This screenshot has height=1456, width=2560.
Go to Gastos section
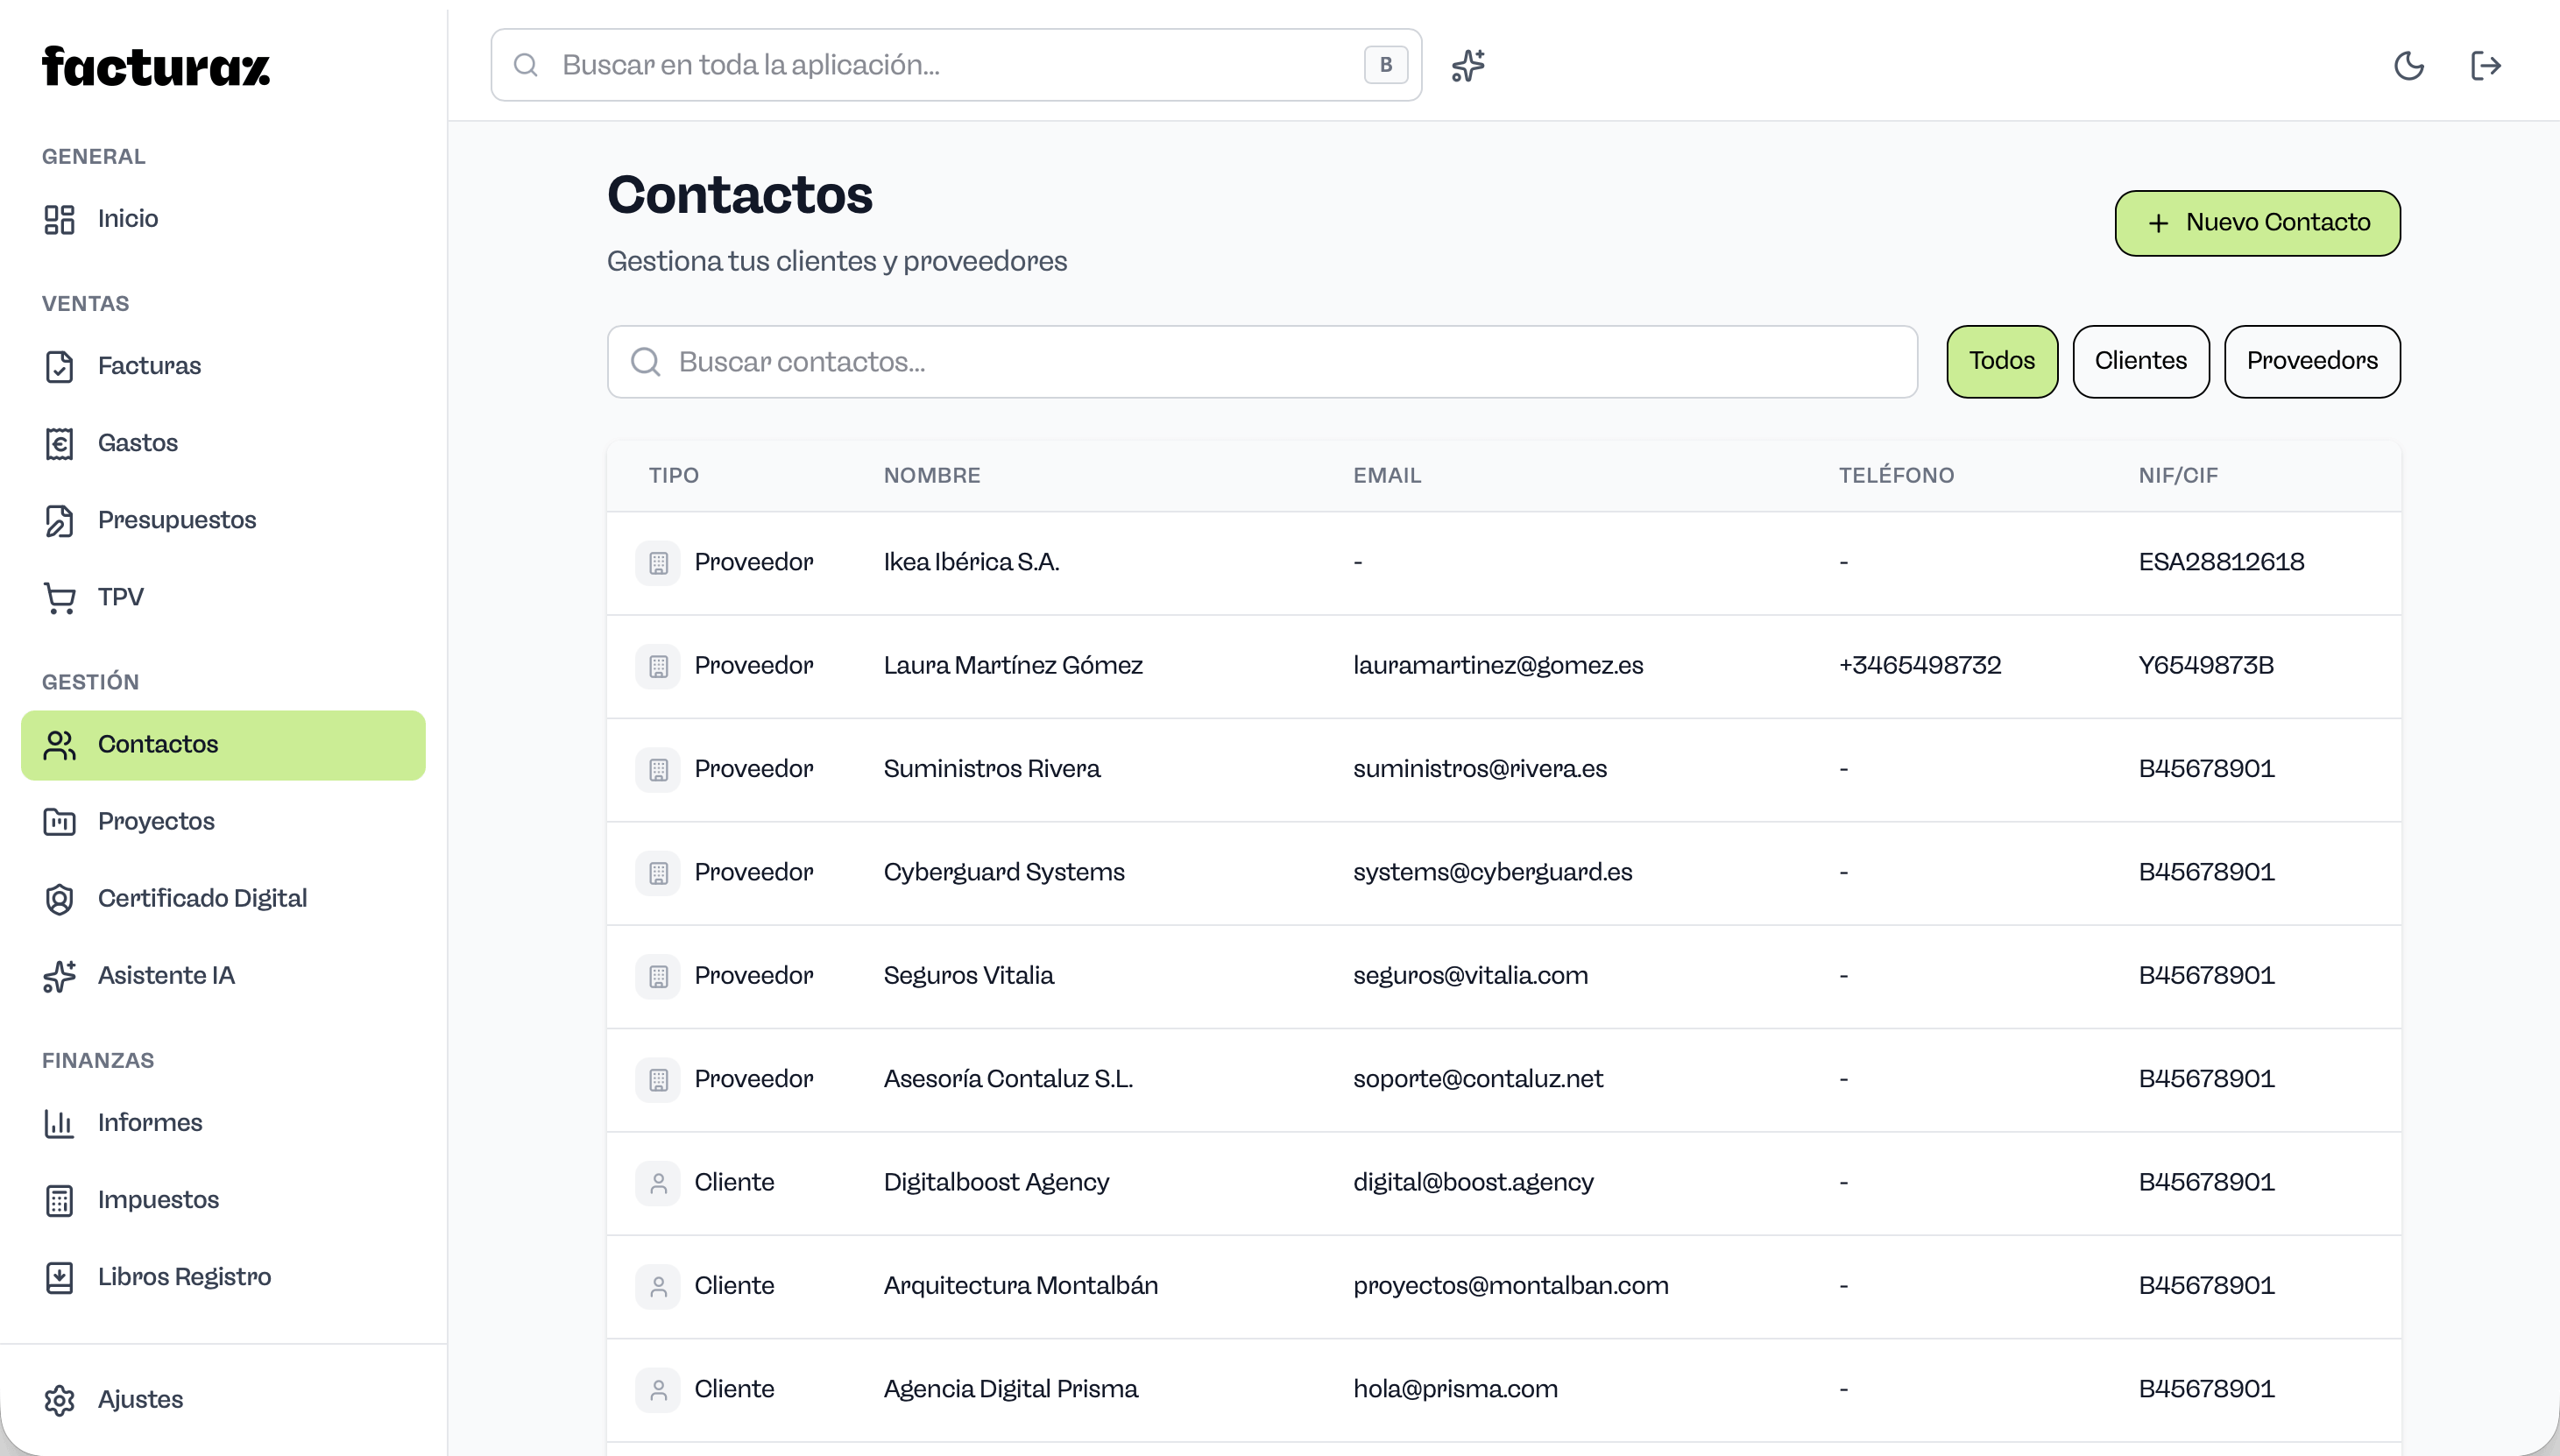(137, 443)
